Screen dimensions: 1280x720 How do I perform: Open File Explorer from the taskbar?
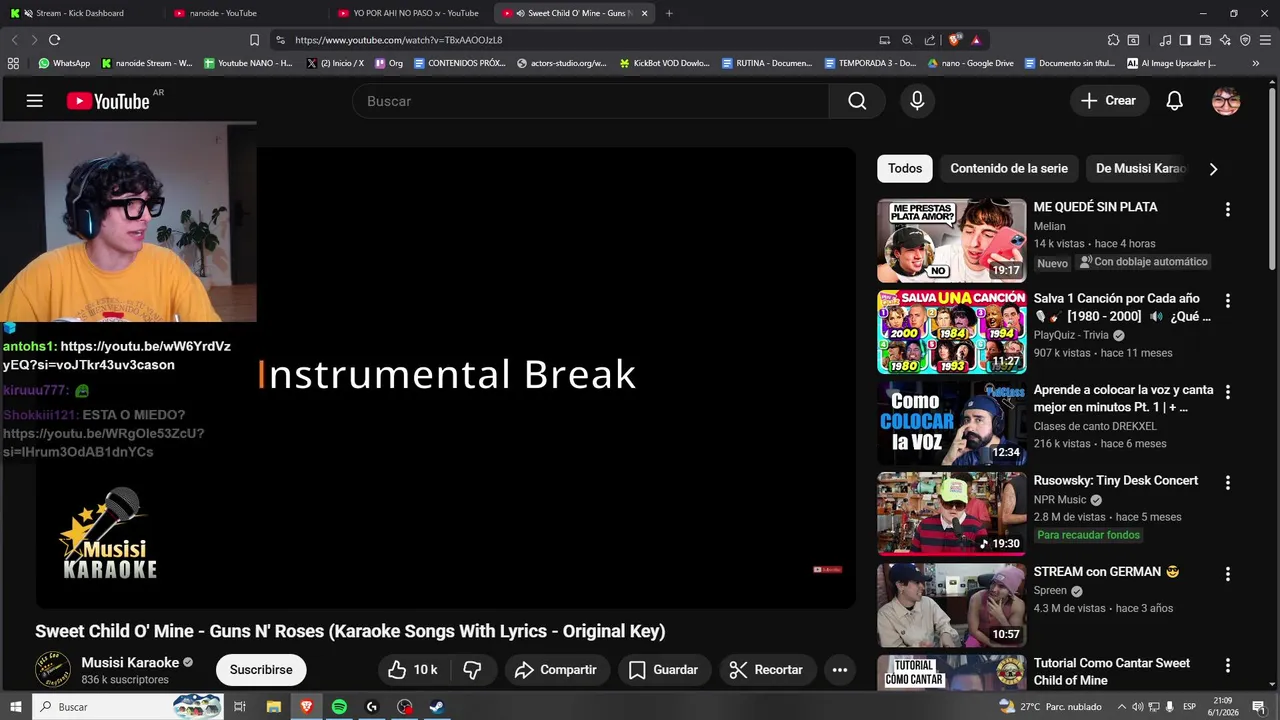coord(274,707)
